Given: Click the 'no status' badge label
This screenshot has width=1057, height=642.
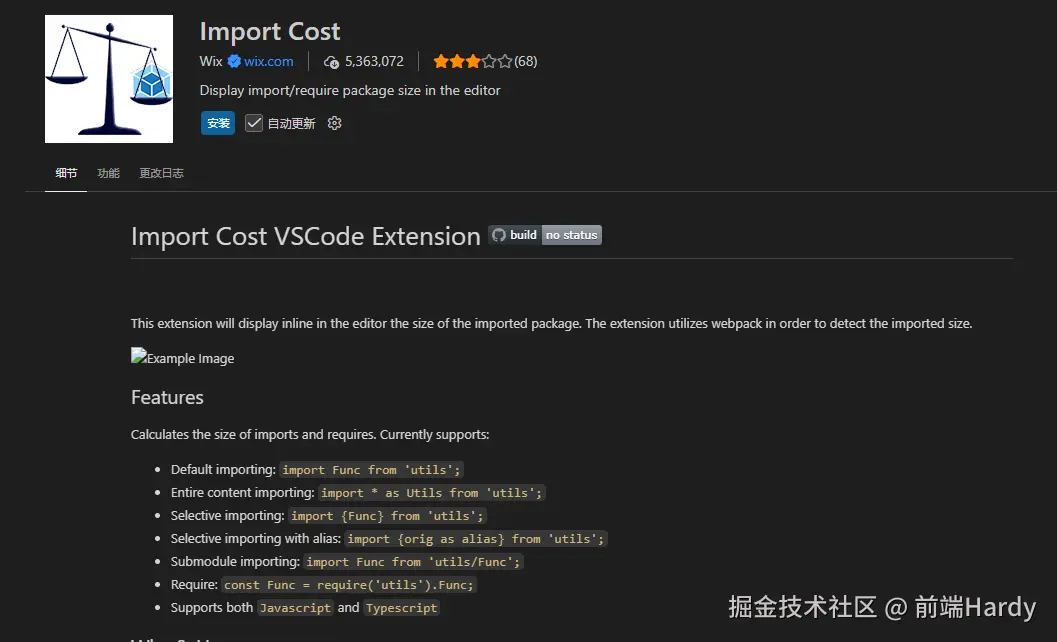Looking at the screenshot, I should tap(572, 235).
